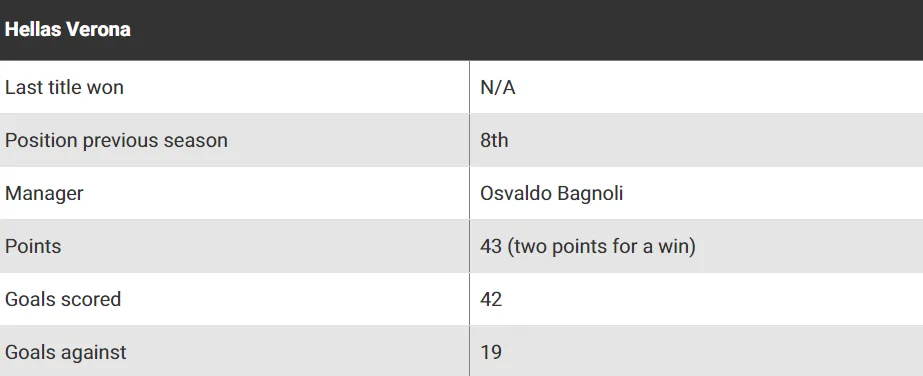This screenshot has width=923, height=376.
Task: Select the 'Goals against' label
Action: 65,352
